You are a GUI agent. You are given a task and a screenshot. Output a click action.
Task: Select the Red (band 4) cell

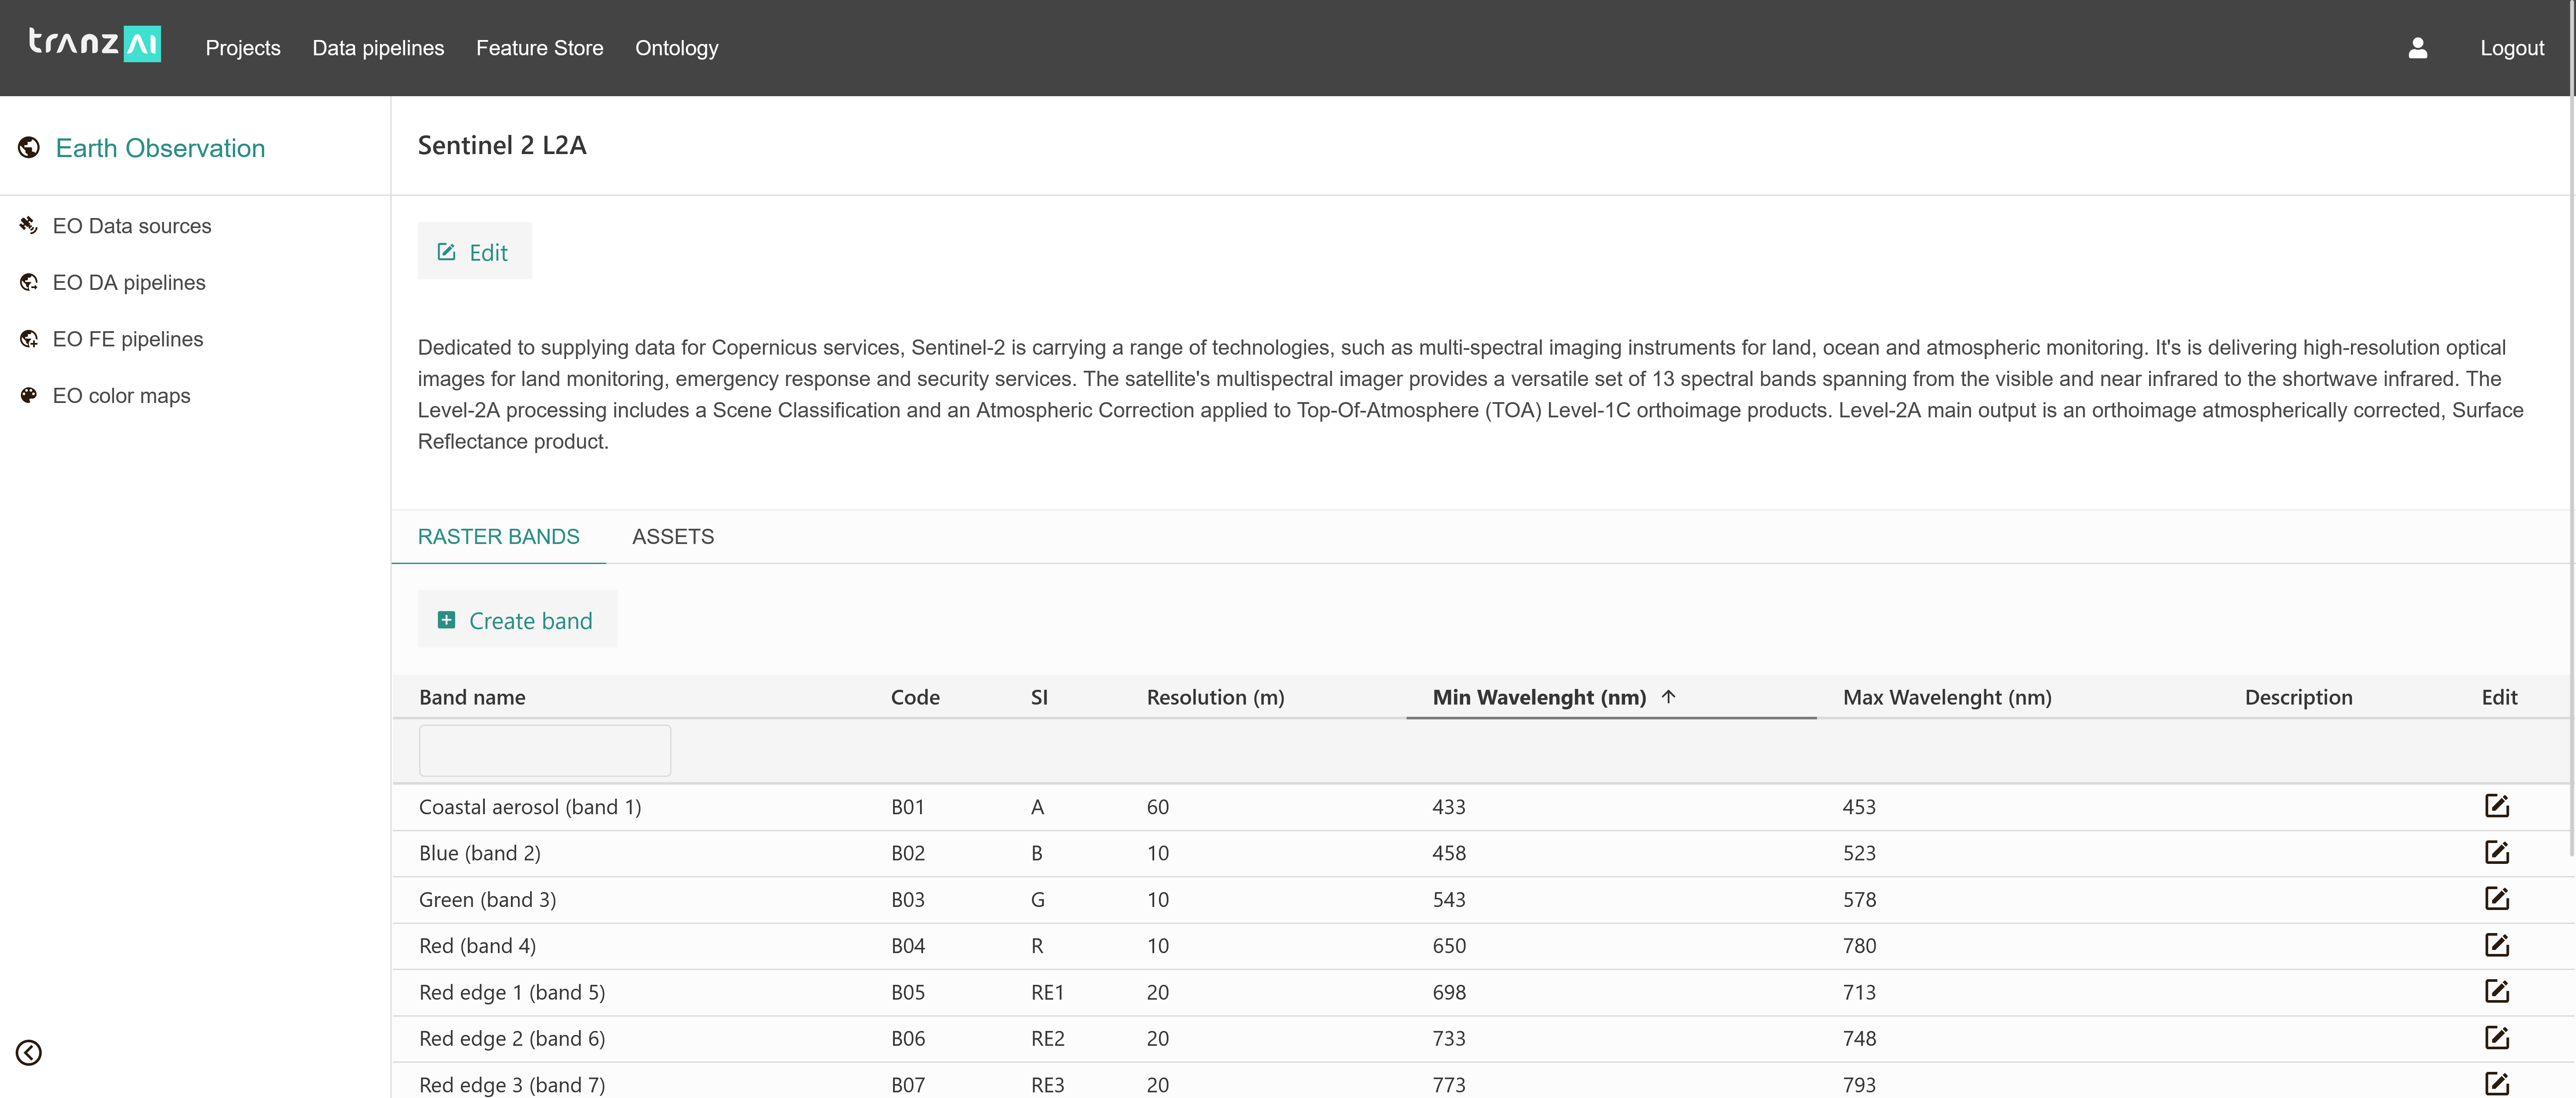[x=477, y=946]
